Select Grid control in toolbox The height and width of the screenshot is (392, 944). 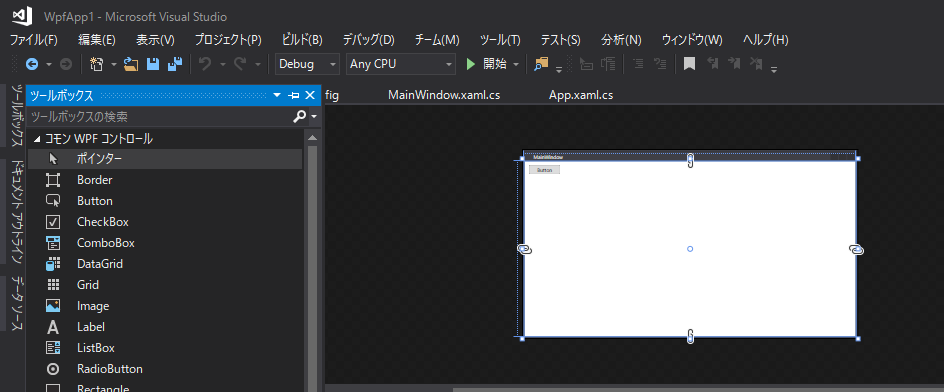(x=164, y=285)
